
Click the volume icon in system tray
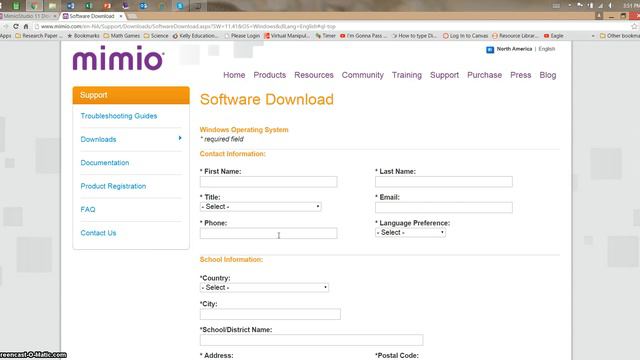(x=610, y=6)
